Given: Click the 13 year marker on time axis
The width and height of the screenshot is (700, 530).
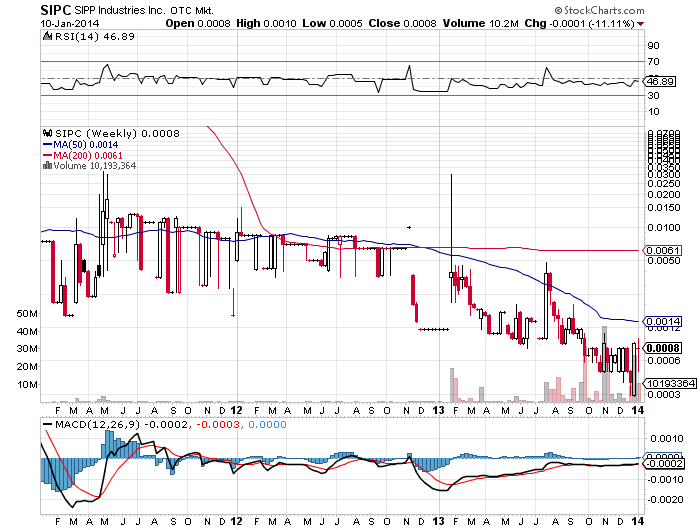Looking at the screenshot, I should pos(441,408).
